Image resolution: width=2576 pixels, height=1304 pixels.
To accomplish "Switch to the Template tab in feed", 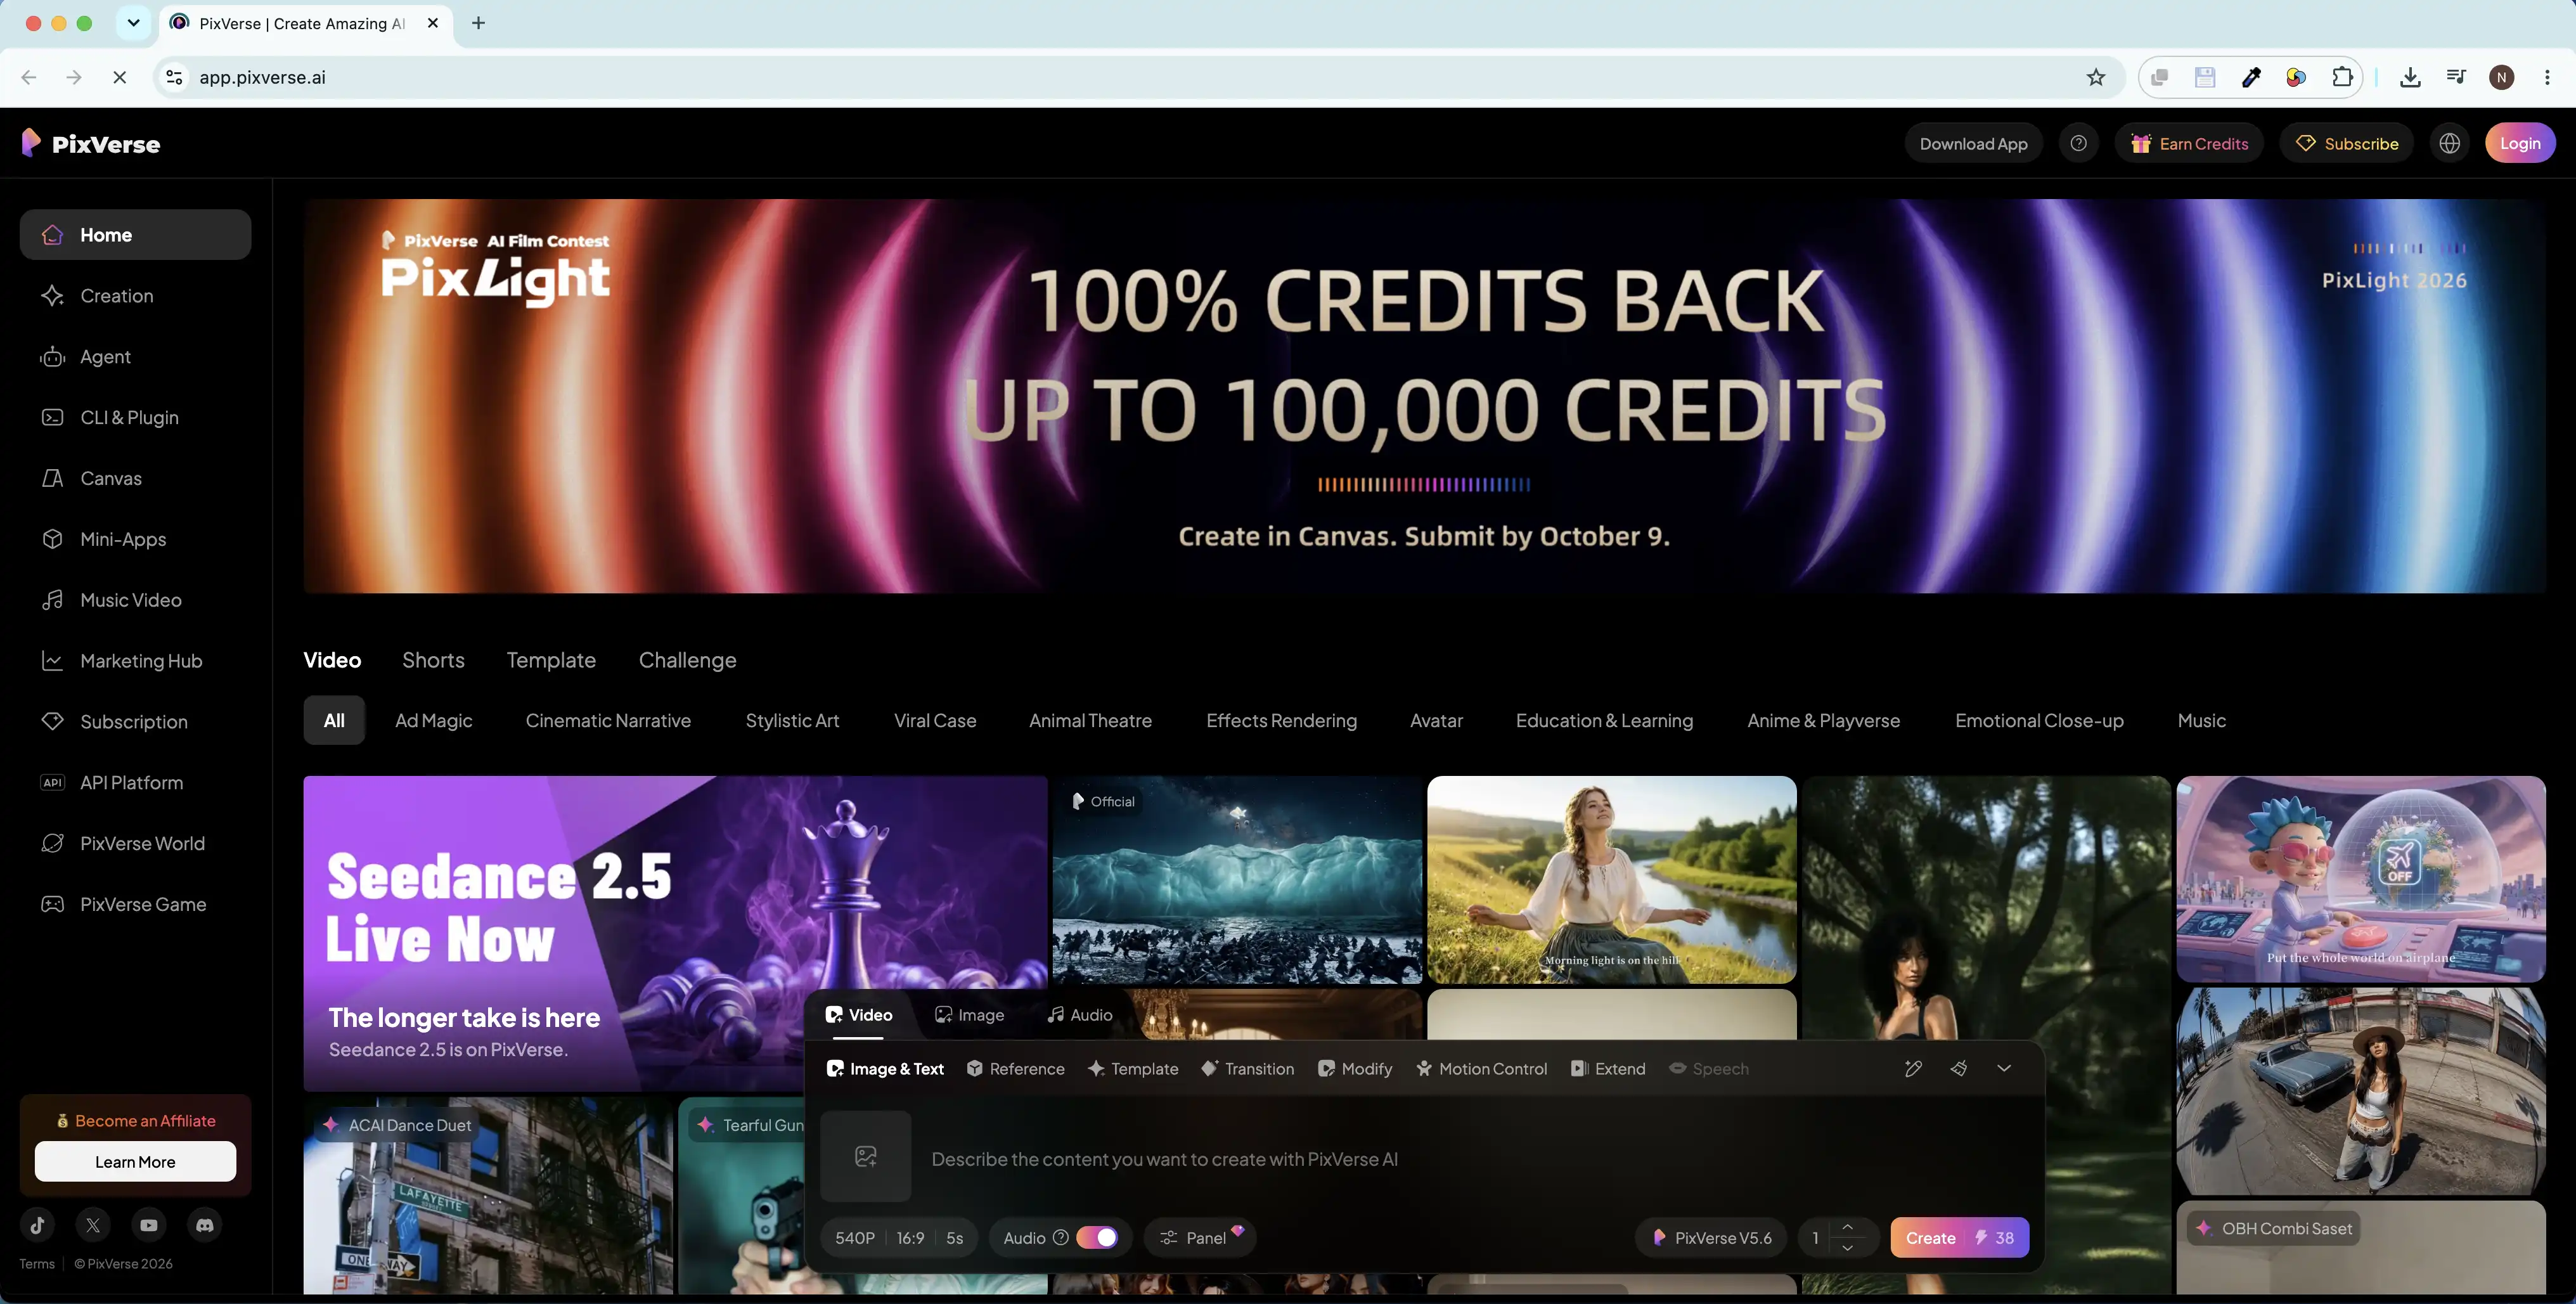I will (x=551, y=660).
